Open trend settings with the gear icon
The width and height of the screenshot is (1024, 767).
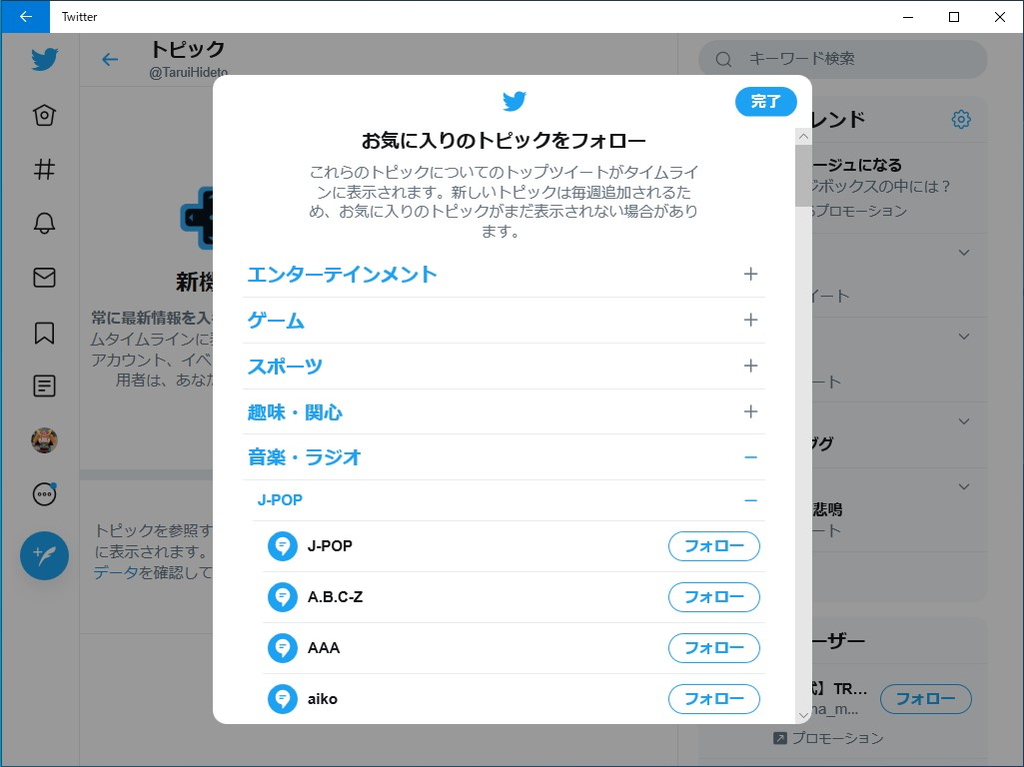point(960,119)
